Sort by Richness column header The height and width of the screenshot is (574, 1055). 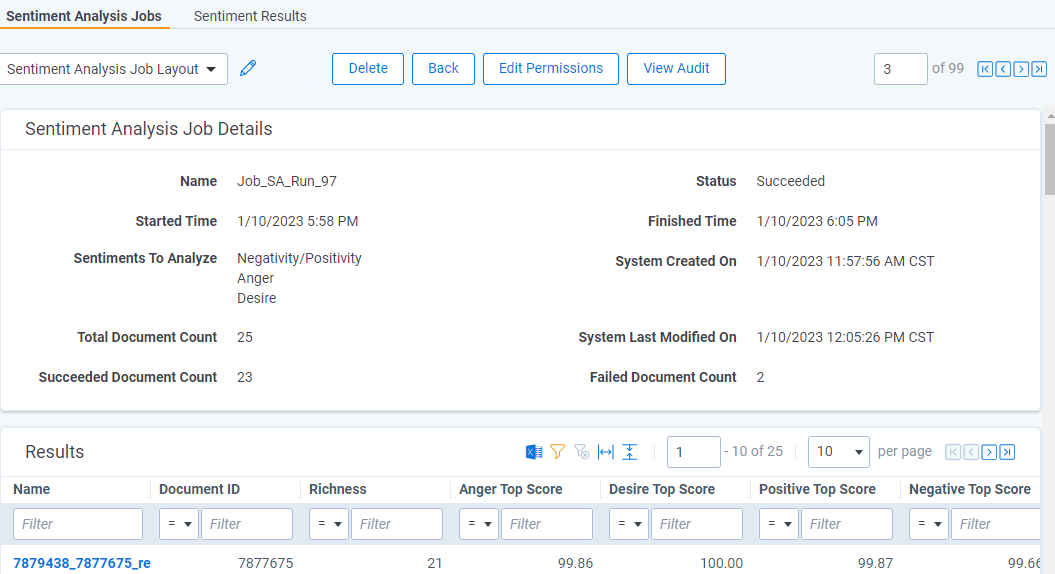338,489
